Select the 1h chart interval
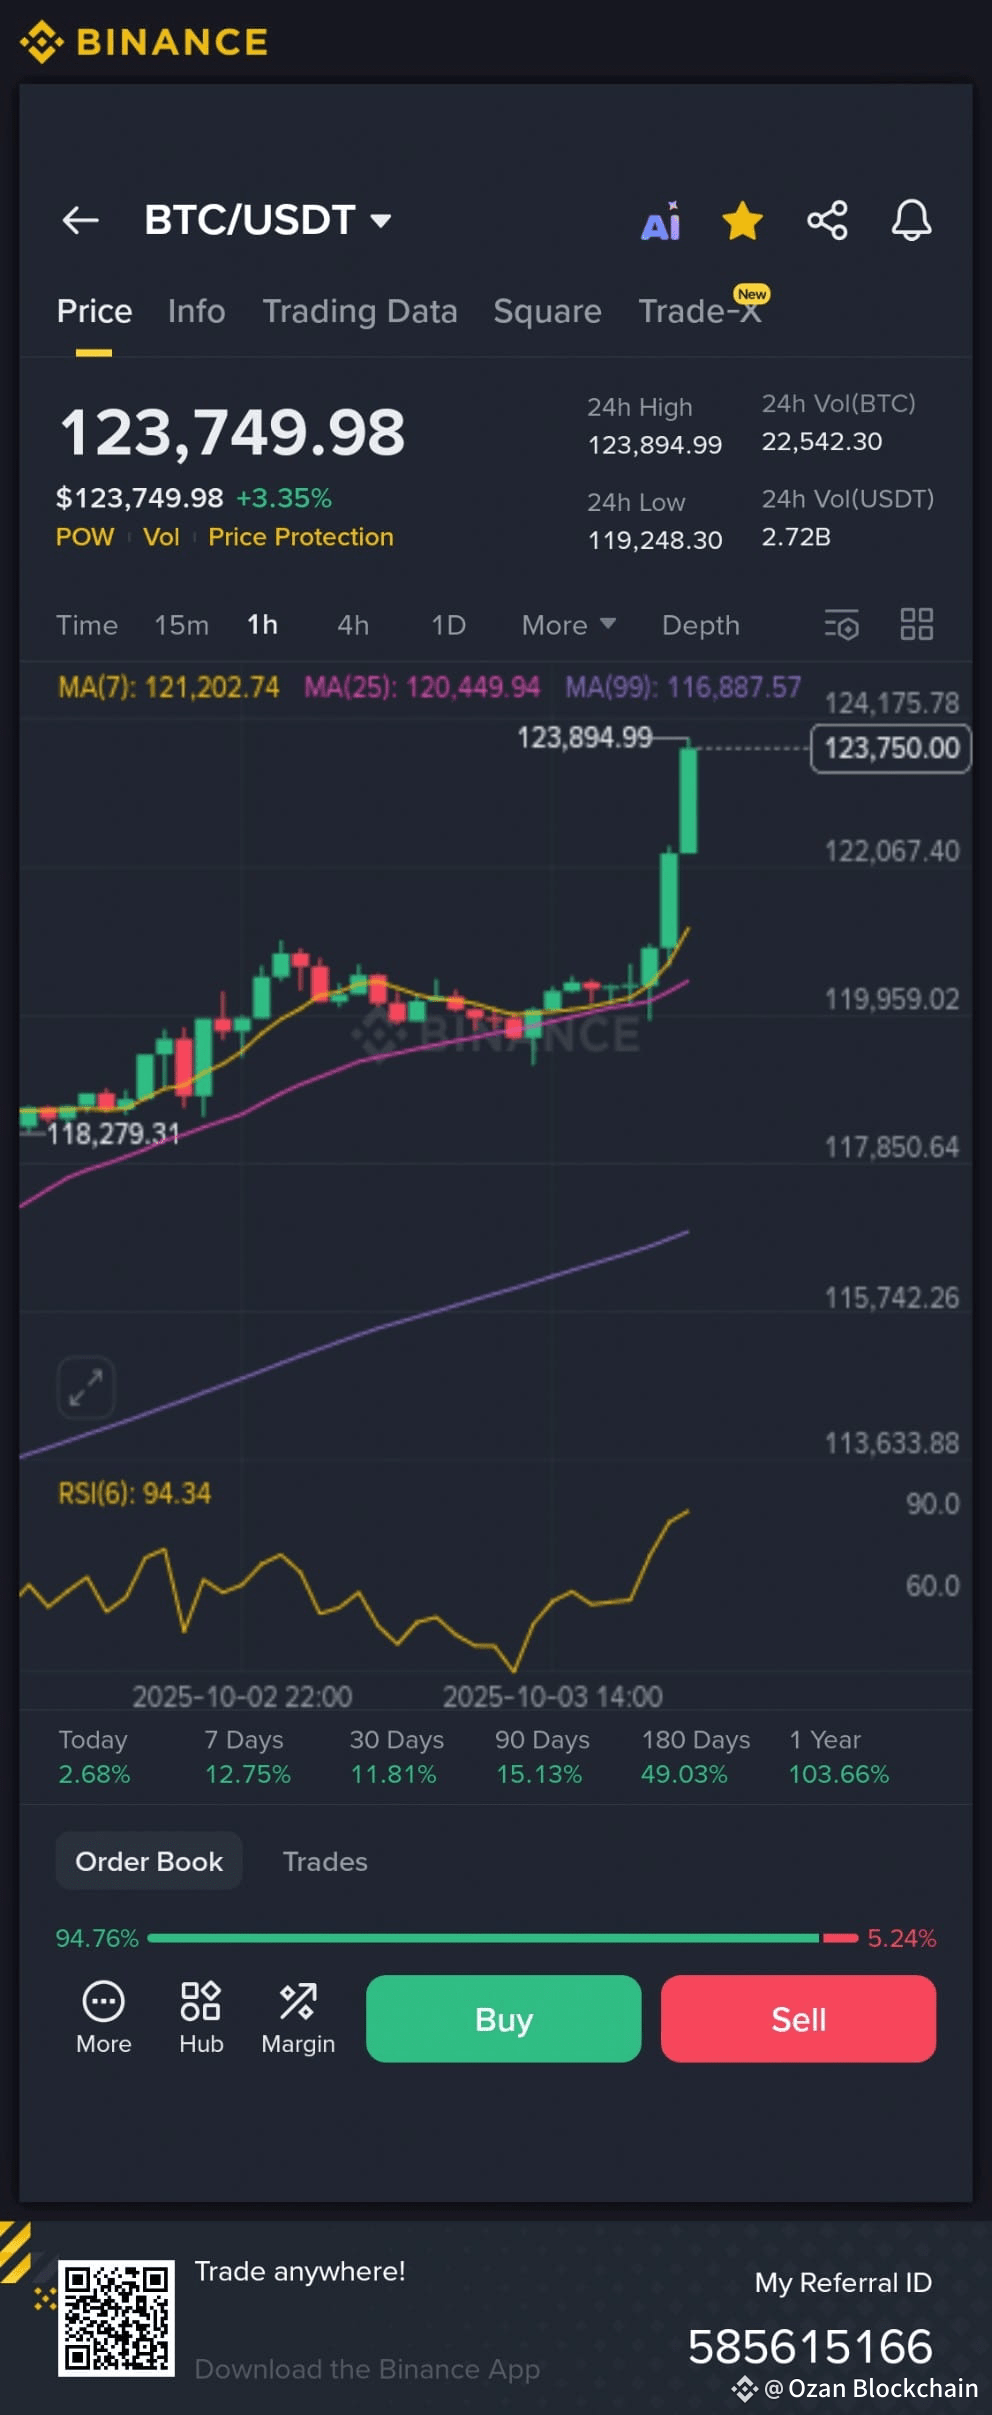The height and width of the screenshot is (2415, 992). (x=262, y=625)
